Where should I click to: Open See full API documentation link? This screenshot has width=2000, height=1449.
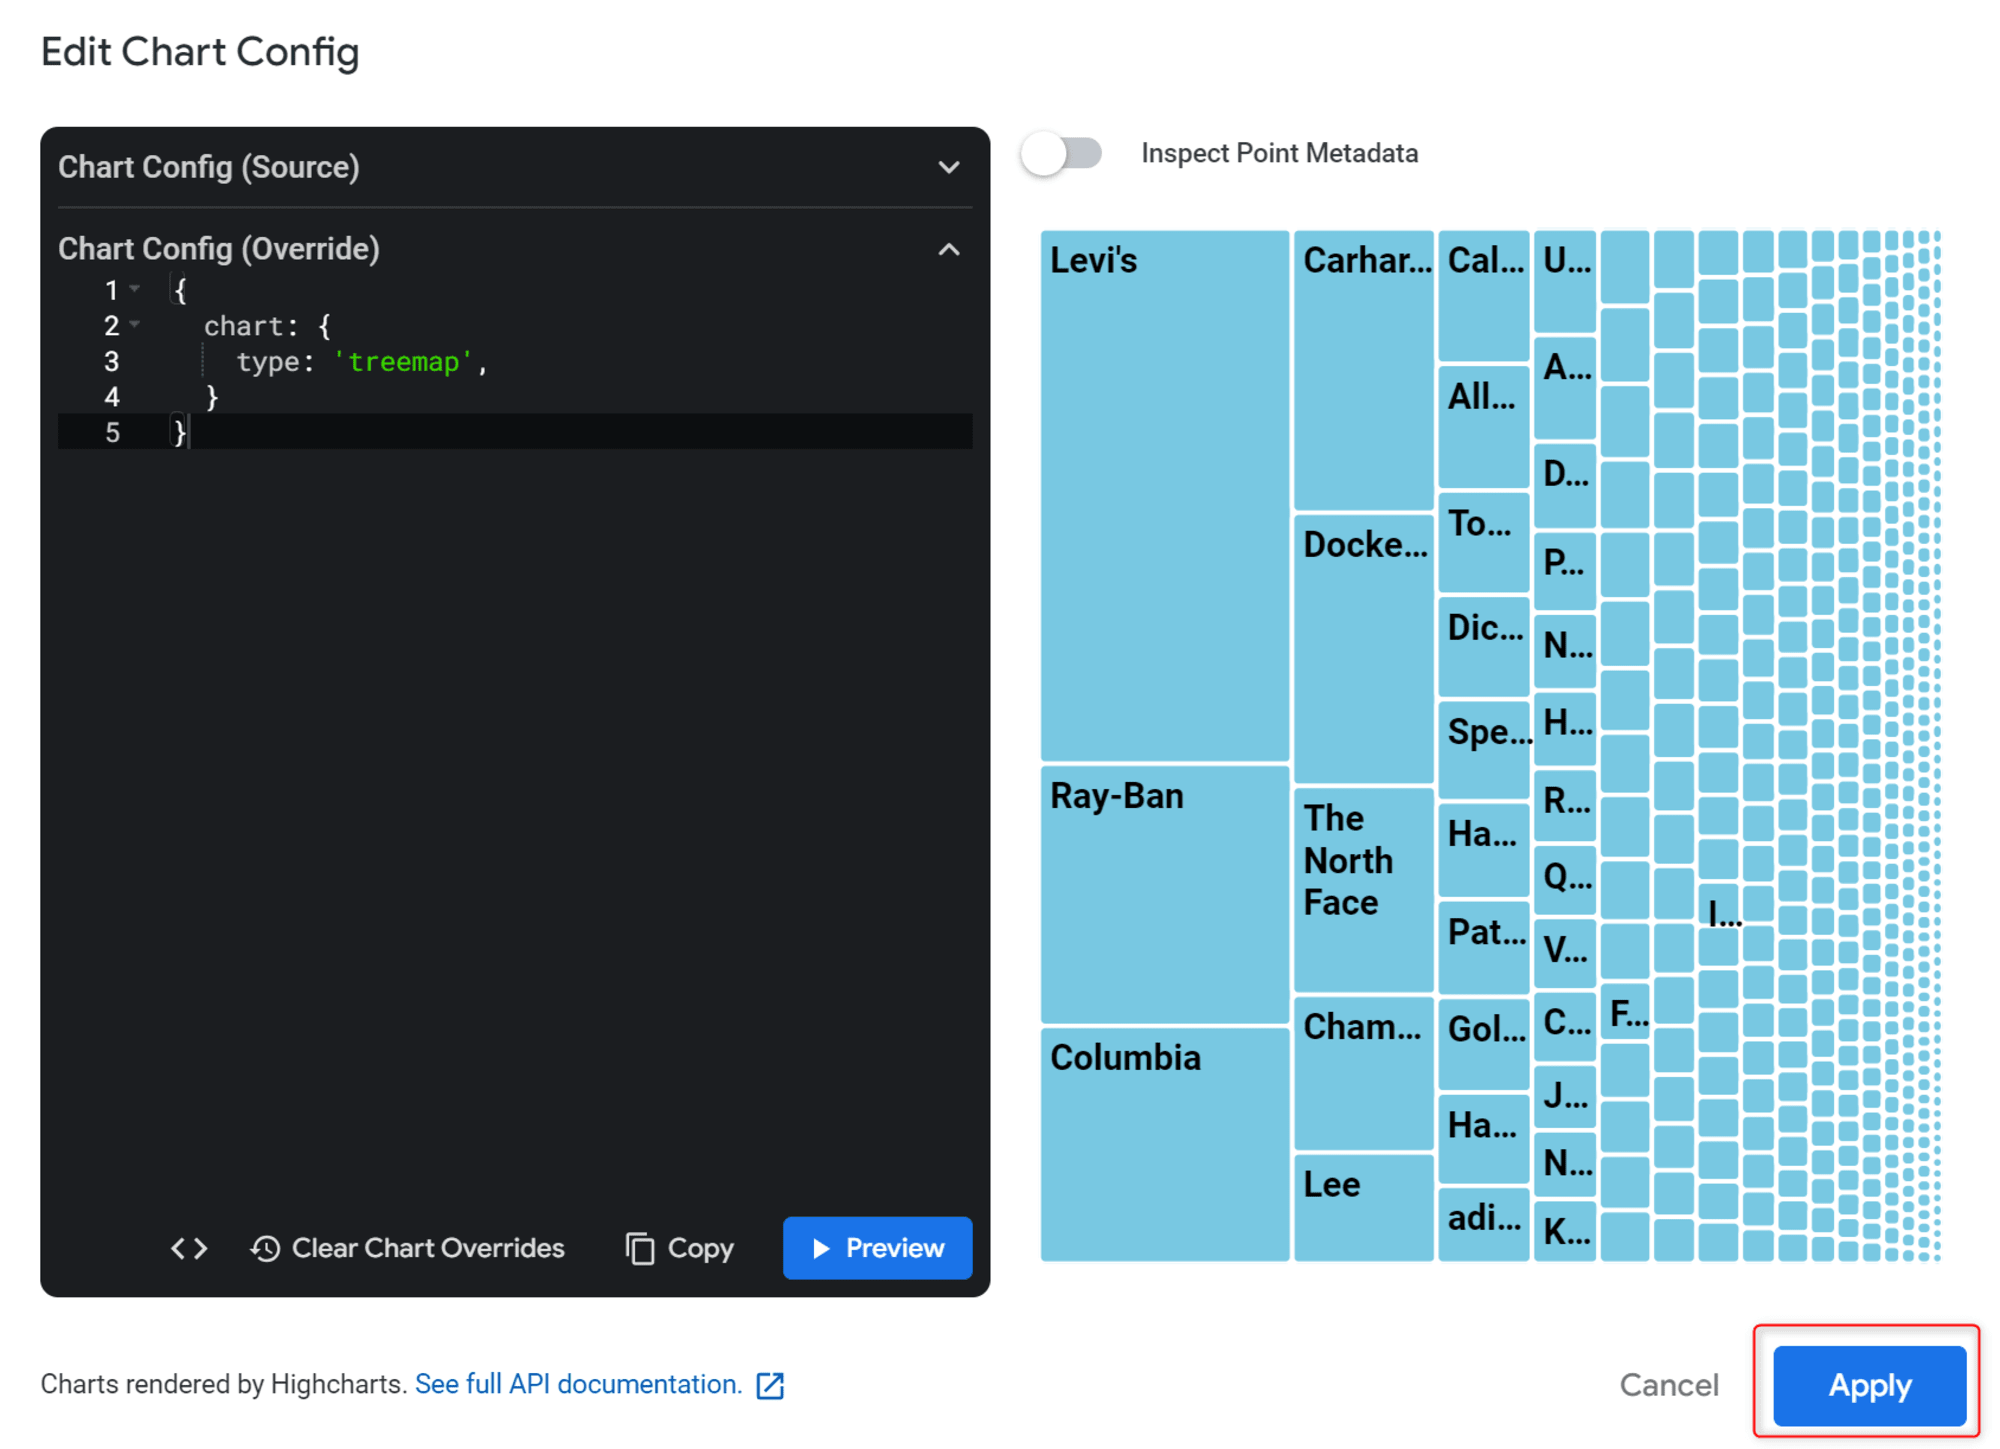click(x=578, y=1384)
